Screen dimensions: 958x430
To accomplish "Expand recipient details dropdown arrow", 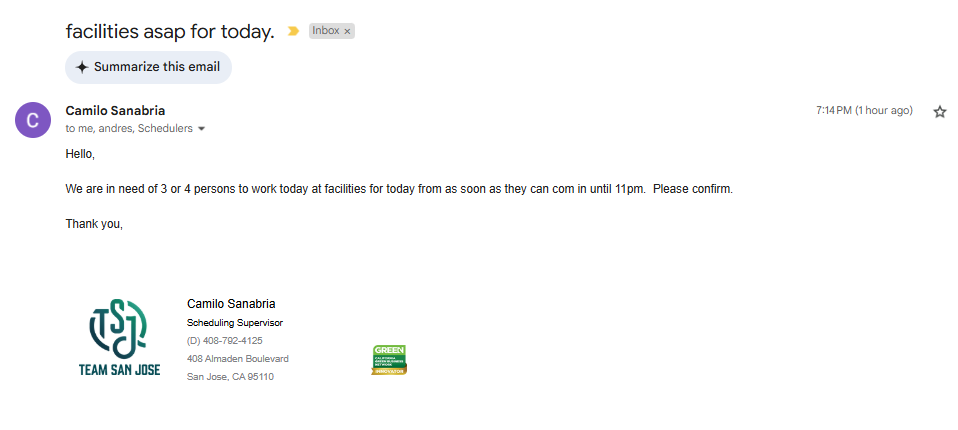I will tap(202, 129).
